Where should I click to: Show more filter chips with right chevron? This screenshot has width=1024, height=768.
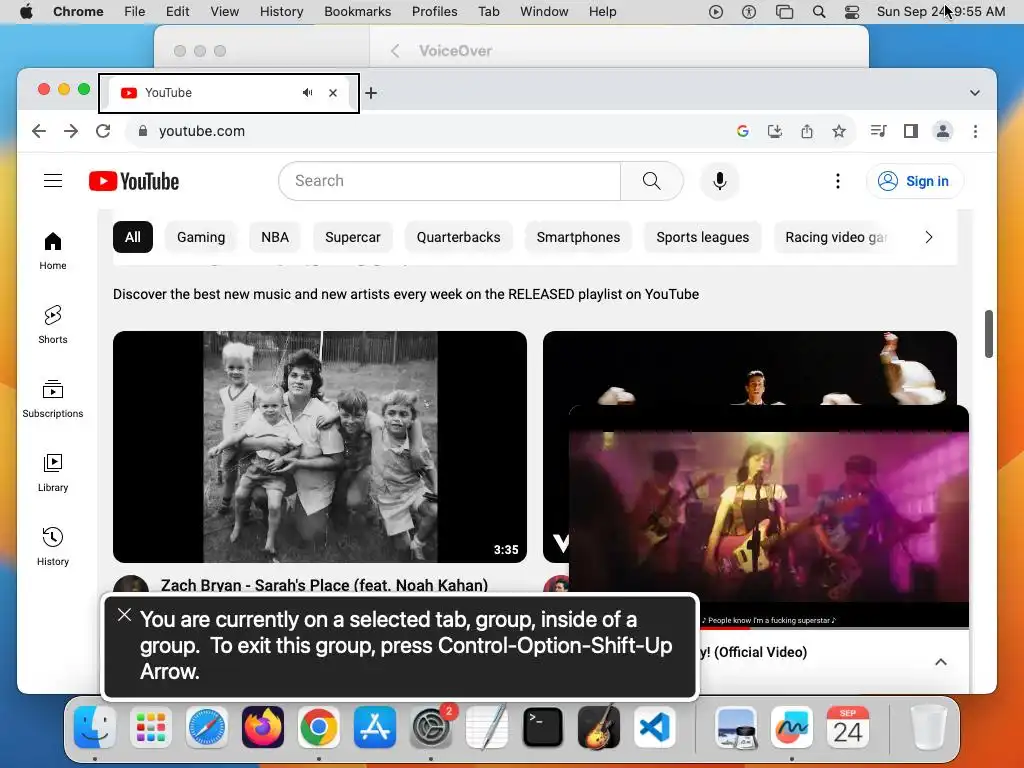(929, 237)
